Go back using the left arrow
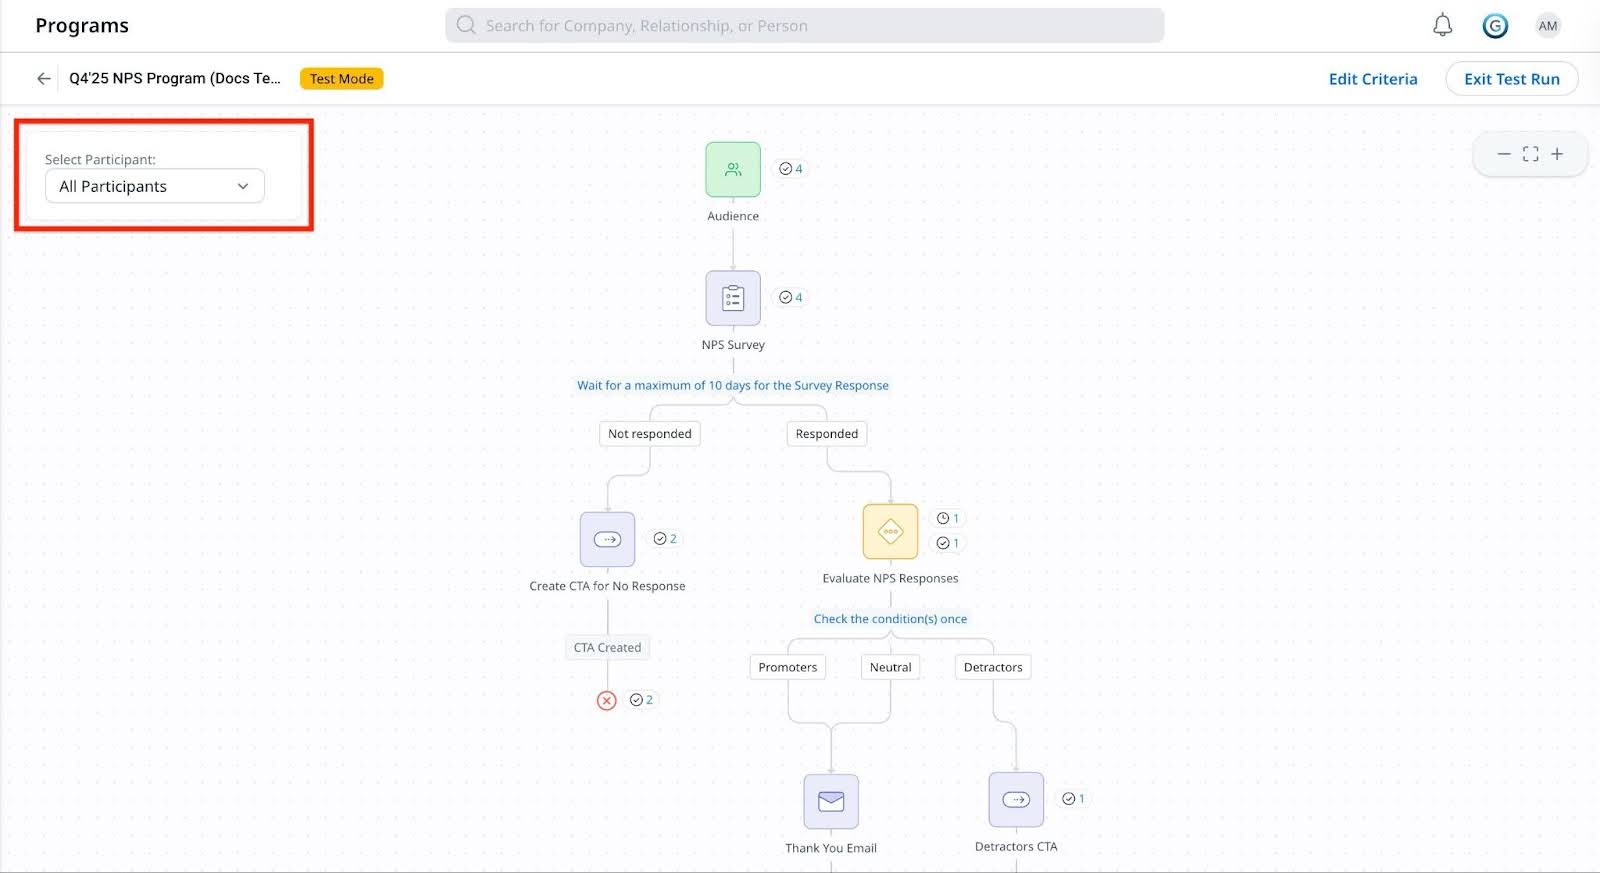The image size is (1600, 873). coord(43,79)
